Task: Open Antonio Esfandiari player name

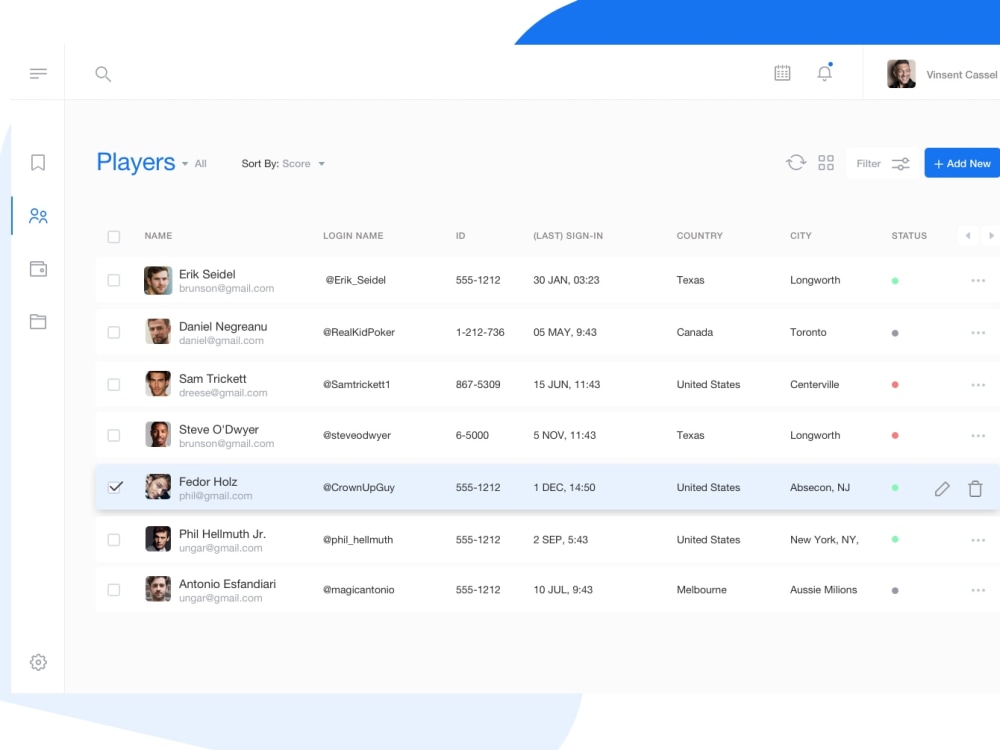Action: click(227, 584)
